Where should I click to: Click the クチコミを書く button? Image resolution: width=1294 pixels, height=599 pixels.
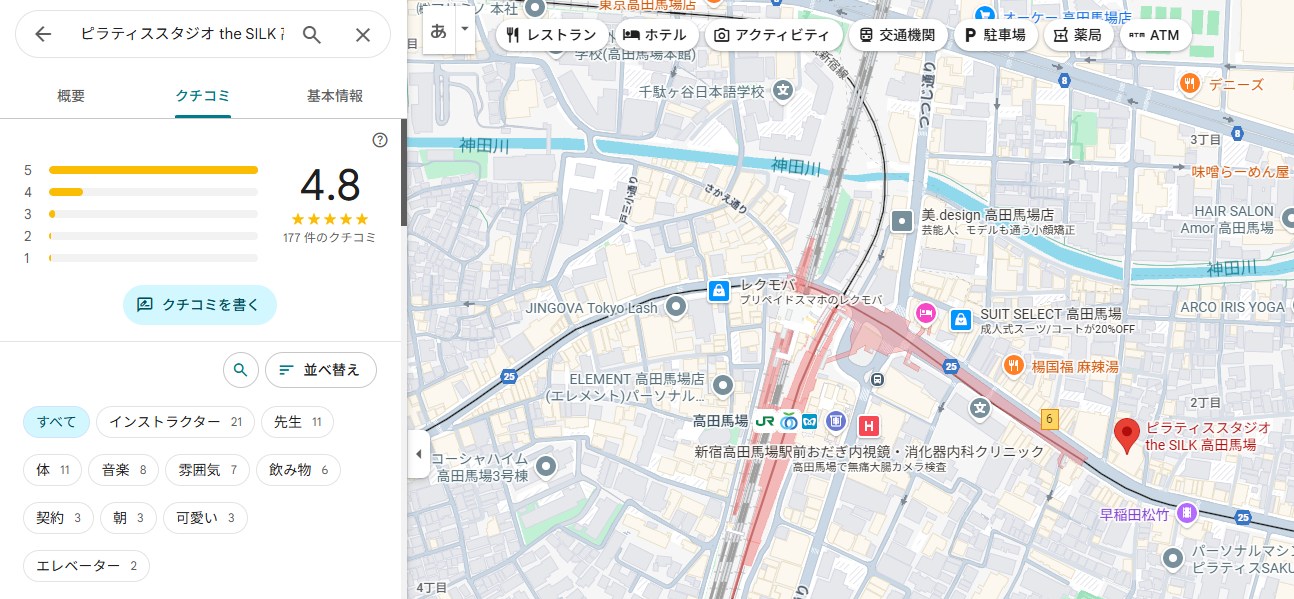point(199,305)
